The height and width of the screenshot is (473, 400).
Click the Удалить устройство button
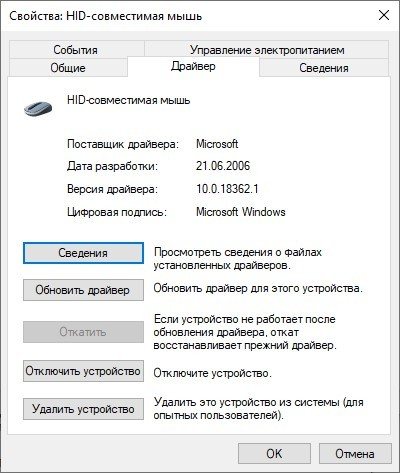83,409
